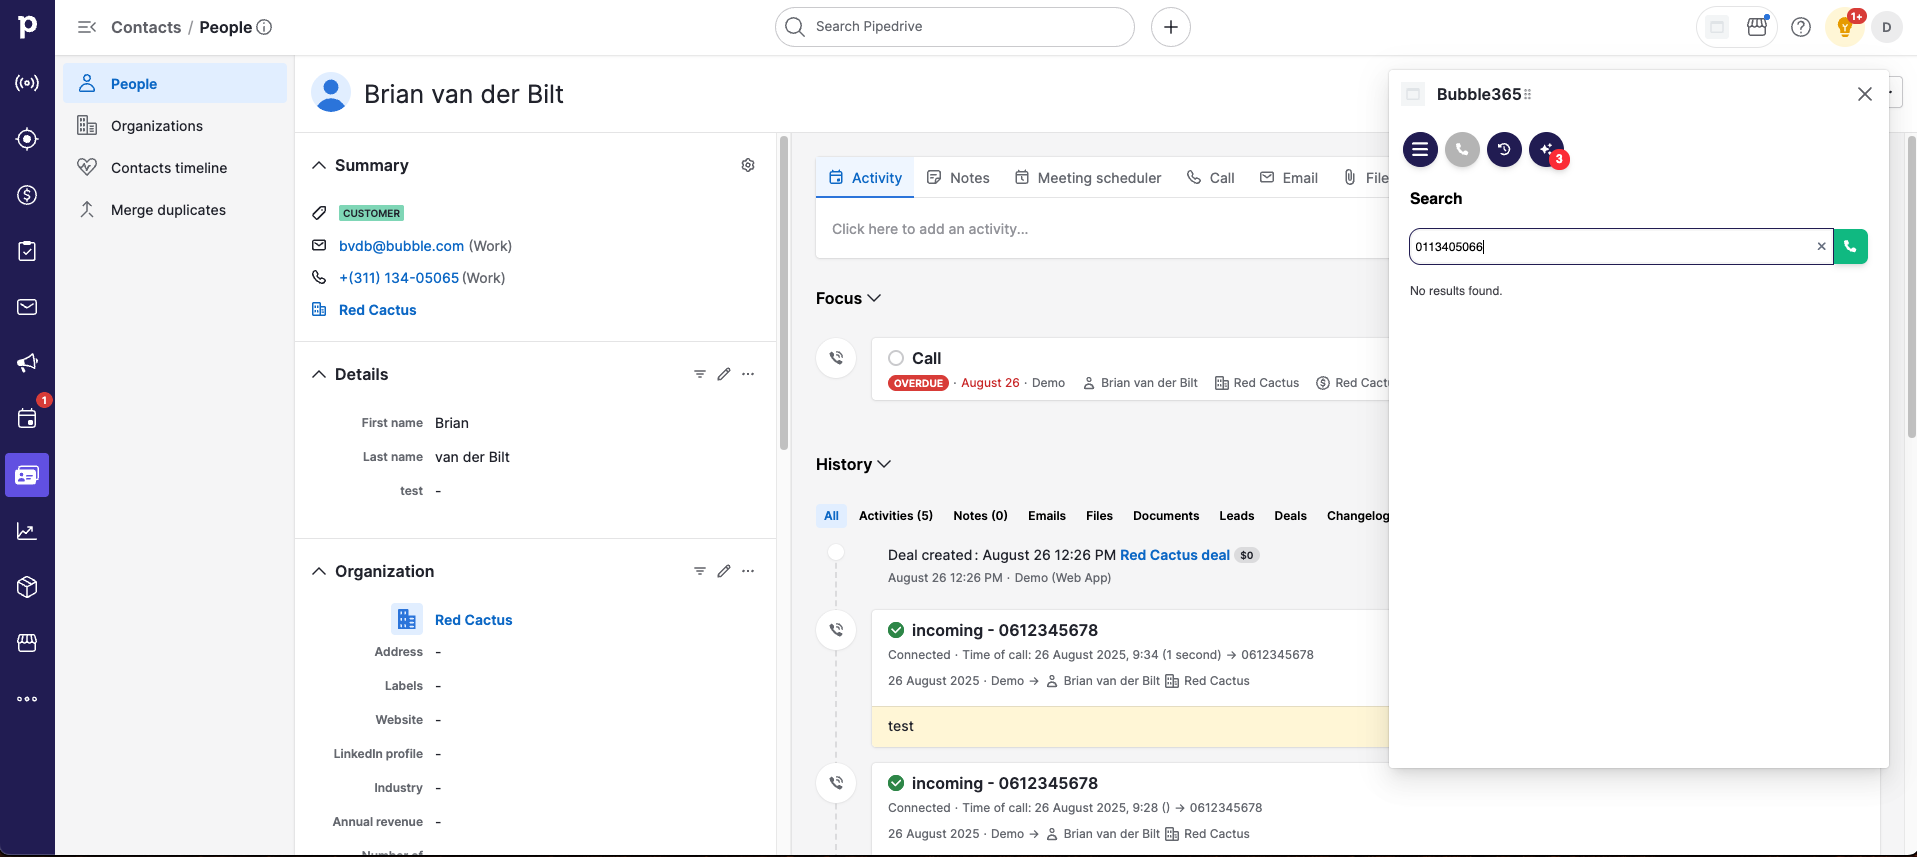The width and height of the screenshot is (1917, 857).
Task: Open the Summary settings gear
Action: [x=748, y=165]
